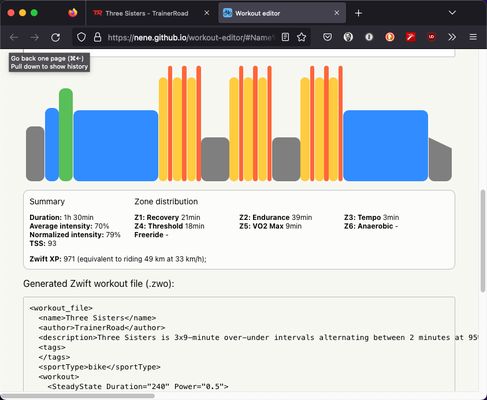This screenshot has width=487, height=400.
Task: Click the browser forward arrow
Action: pyautogui.click(x=34, y=37)
